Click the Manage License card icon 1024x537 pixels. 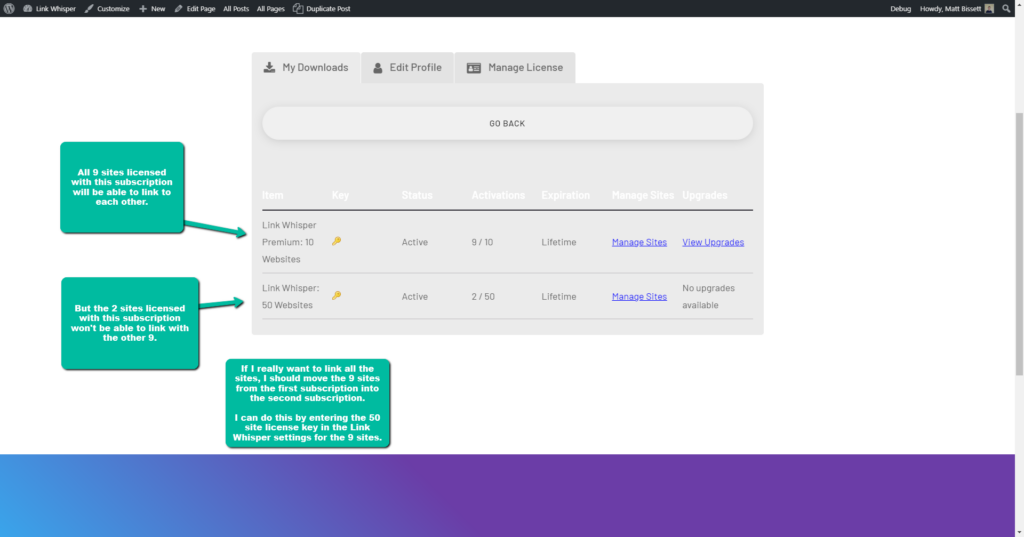474,68
